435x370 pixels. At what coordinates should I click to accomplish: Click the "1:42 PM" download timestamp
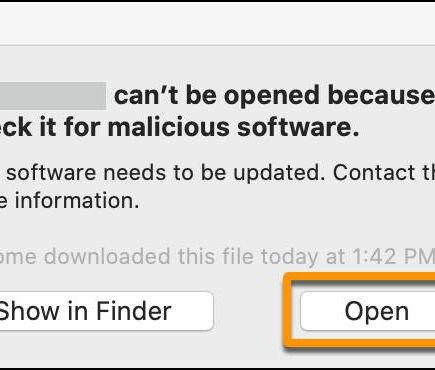click(x=393, y=257)
